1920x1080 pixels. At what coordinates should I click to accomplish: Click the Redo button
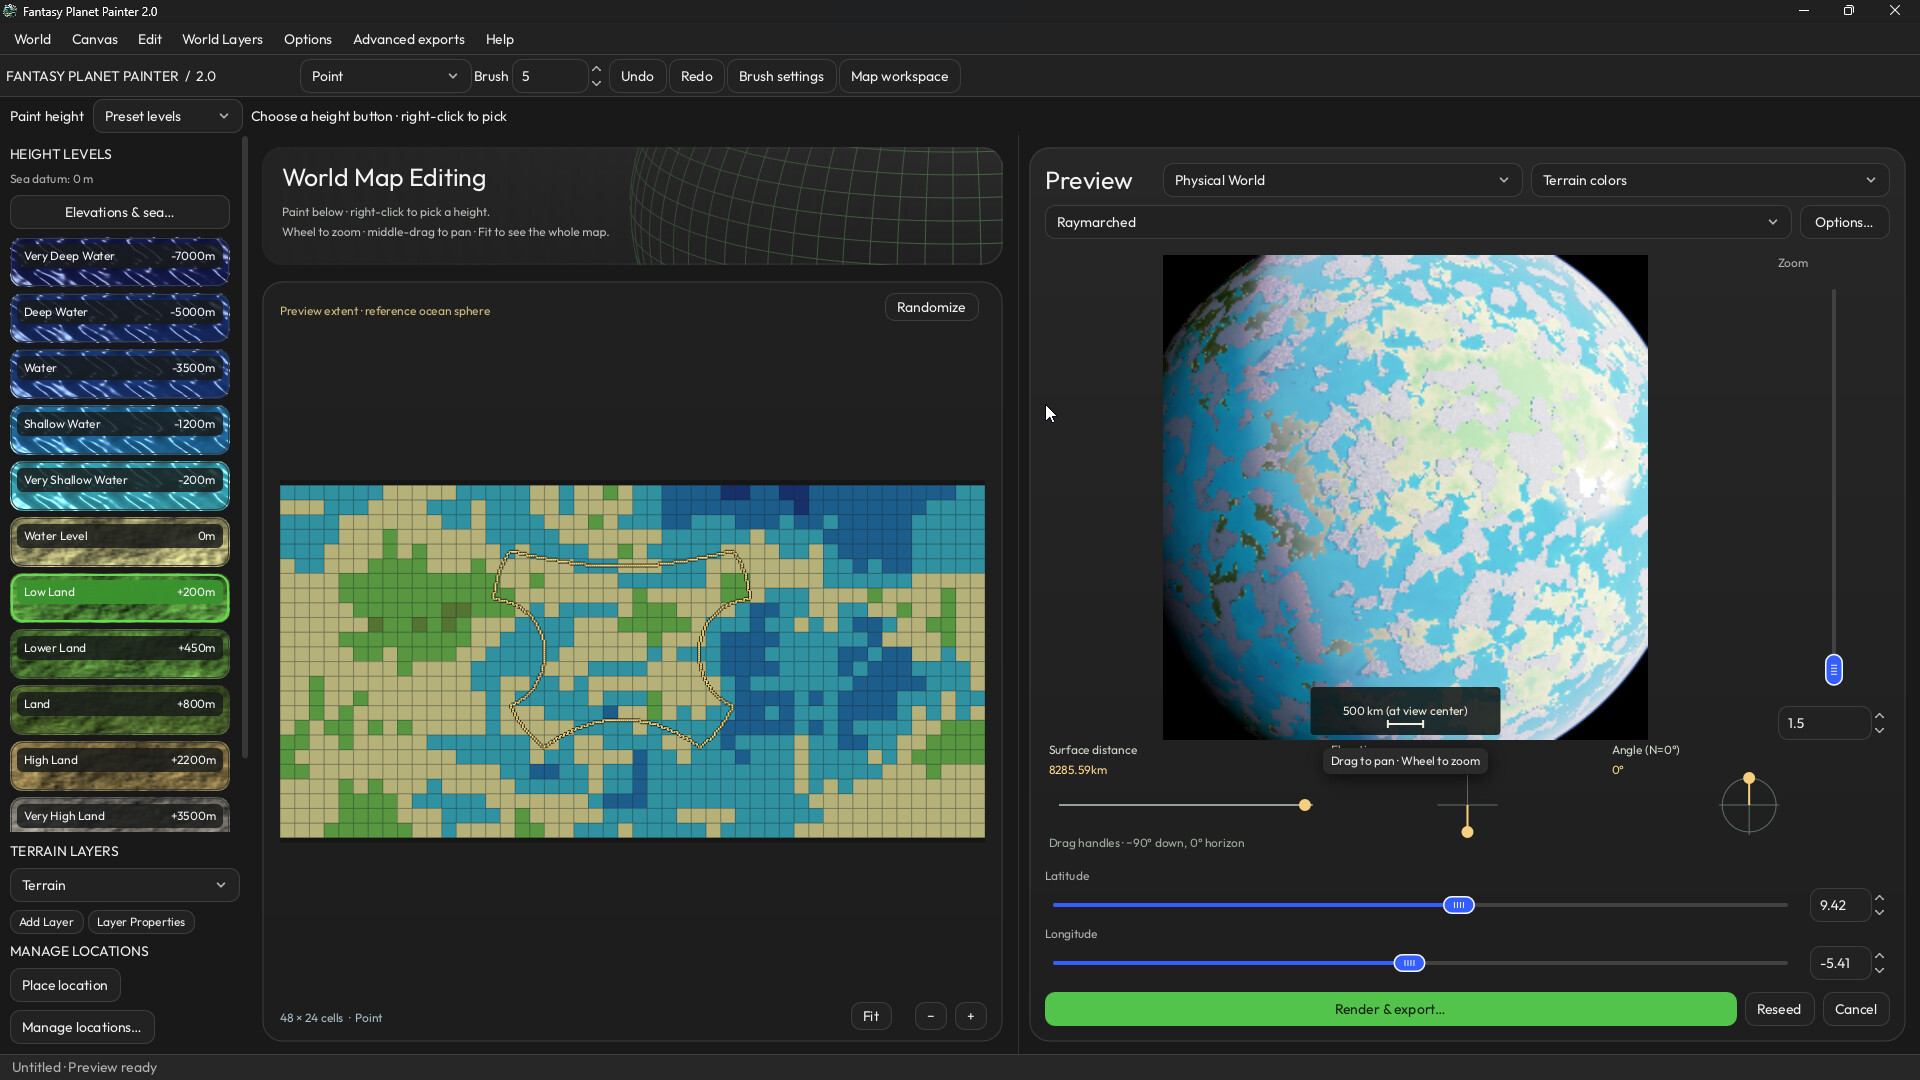click(x=697, y=76)
